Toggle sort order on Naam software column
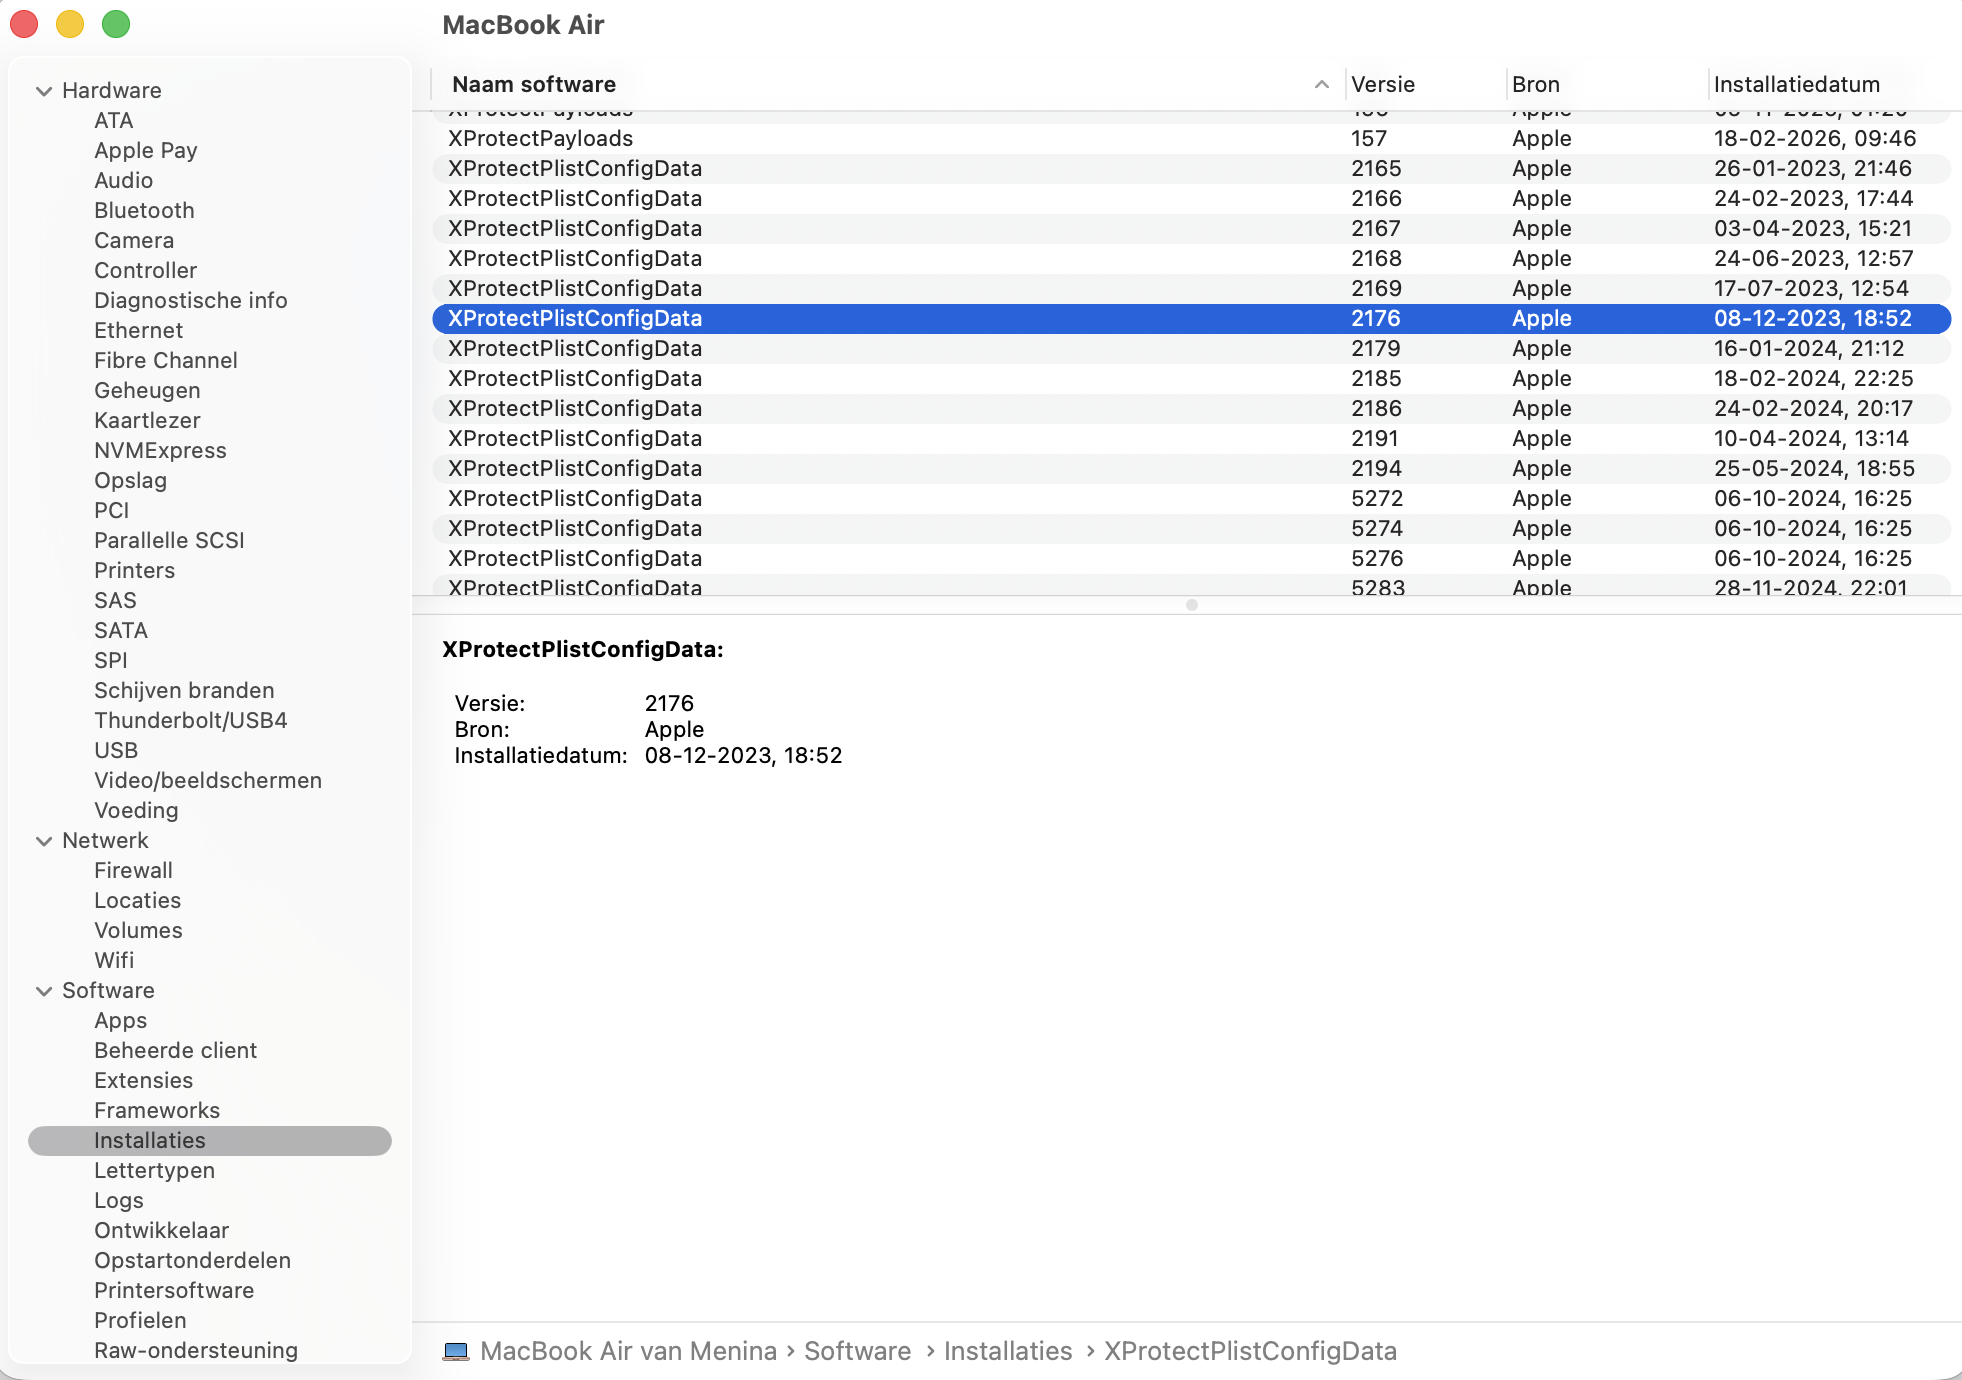1962x1380 pixels. [x=890, y=85]
